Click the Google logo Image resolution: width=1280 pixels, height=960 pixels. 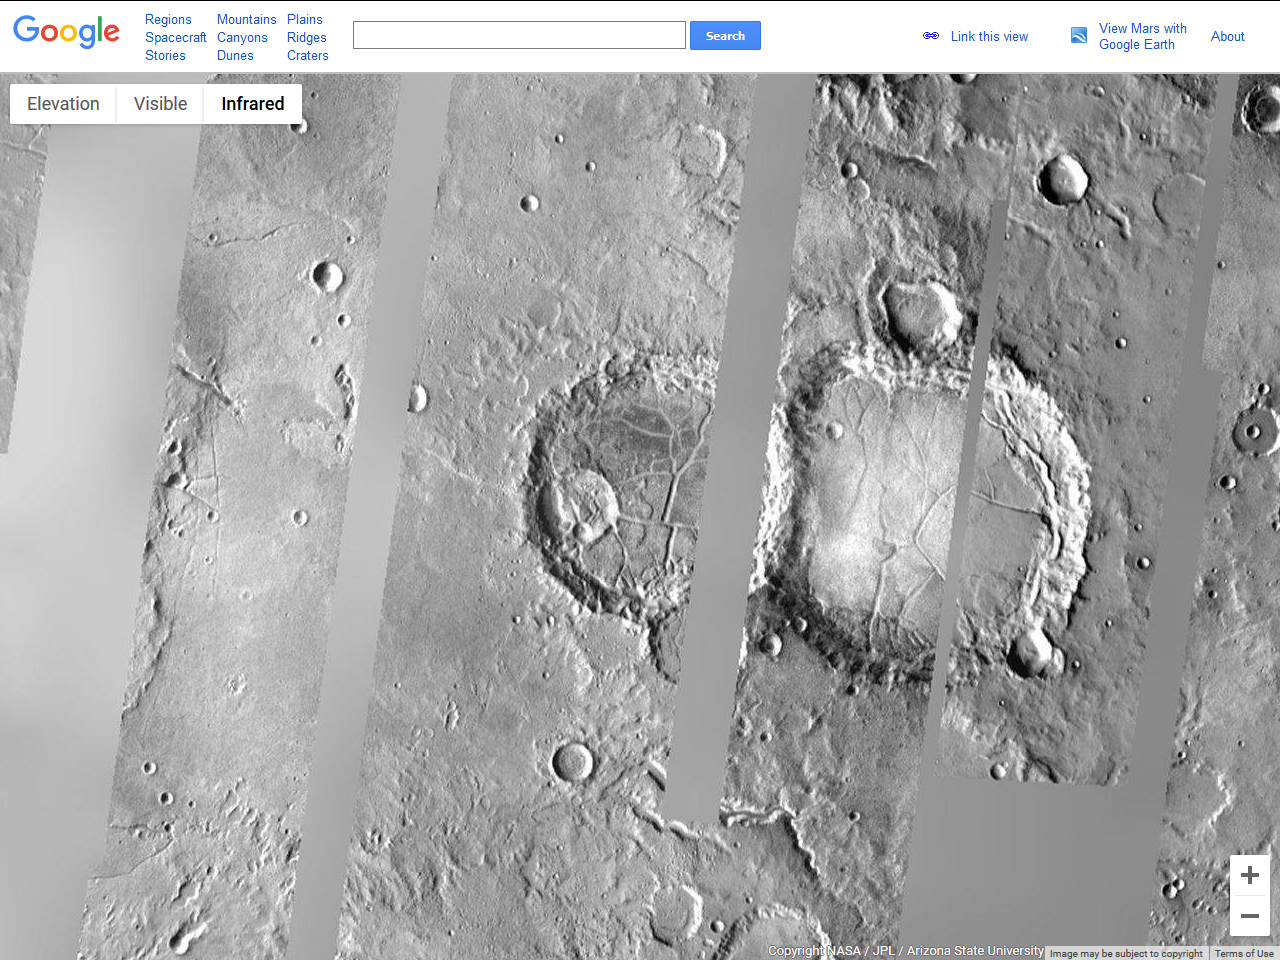(66, 31)
